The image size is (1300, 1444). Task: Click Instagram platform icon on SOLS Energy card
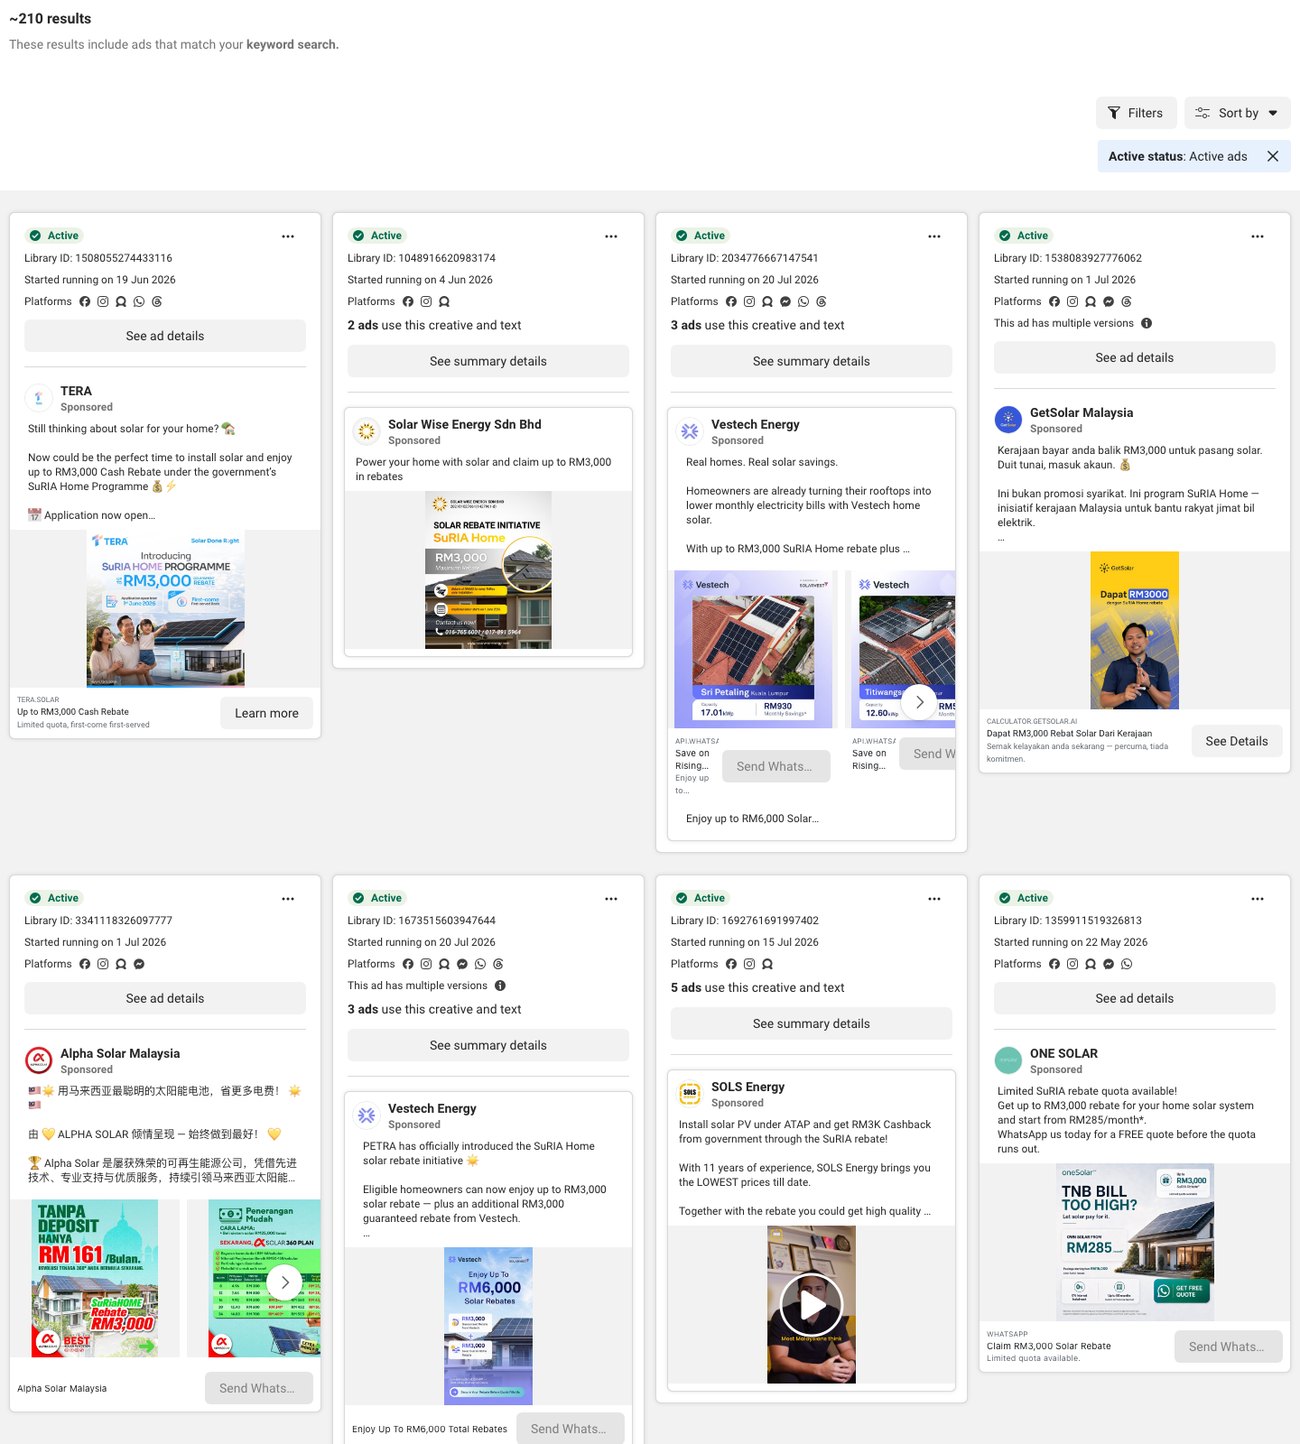[x=749, y=964]
